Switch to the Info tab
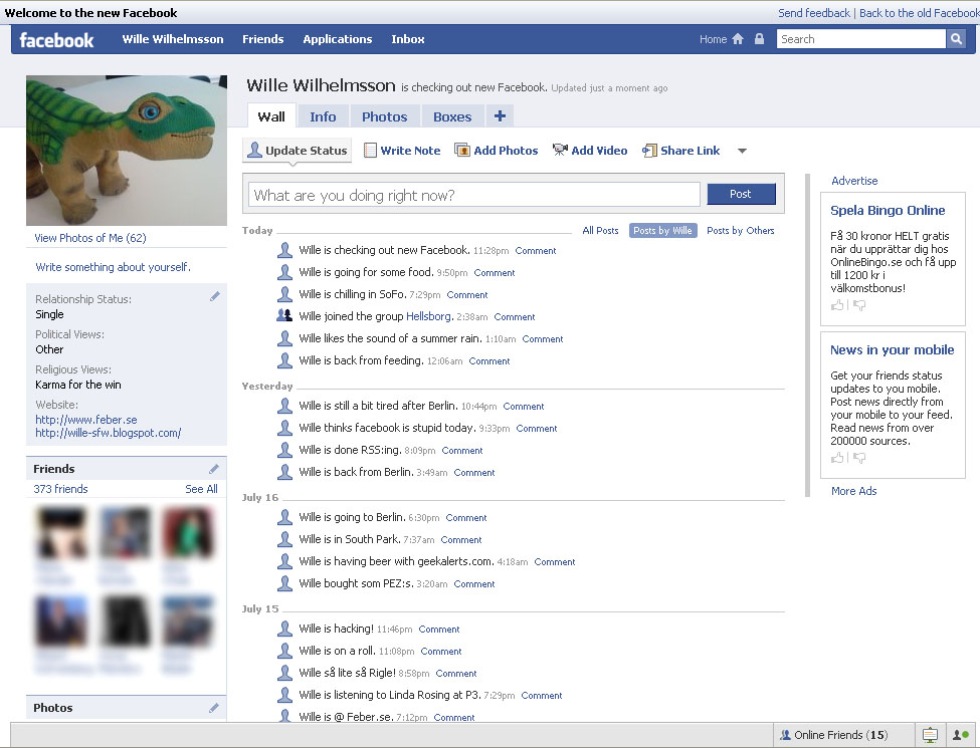 (322, 116)
